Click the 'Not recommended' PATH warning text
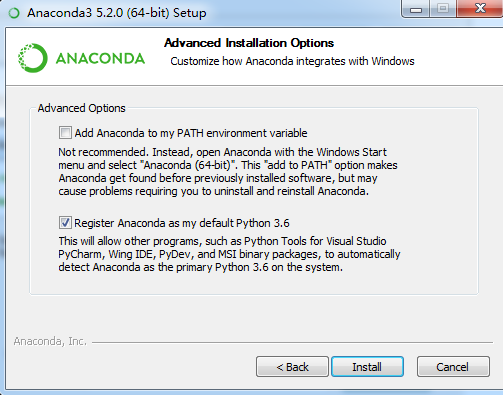The height and width of the screenshot is (395, 503). pyautogui.click(x=228, y=172)
